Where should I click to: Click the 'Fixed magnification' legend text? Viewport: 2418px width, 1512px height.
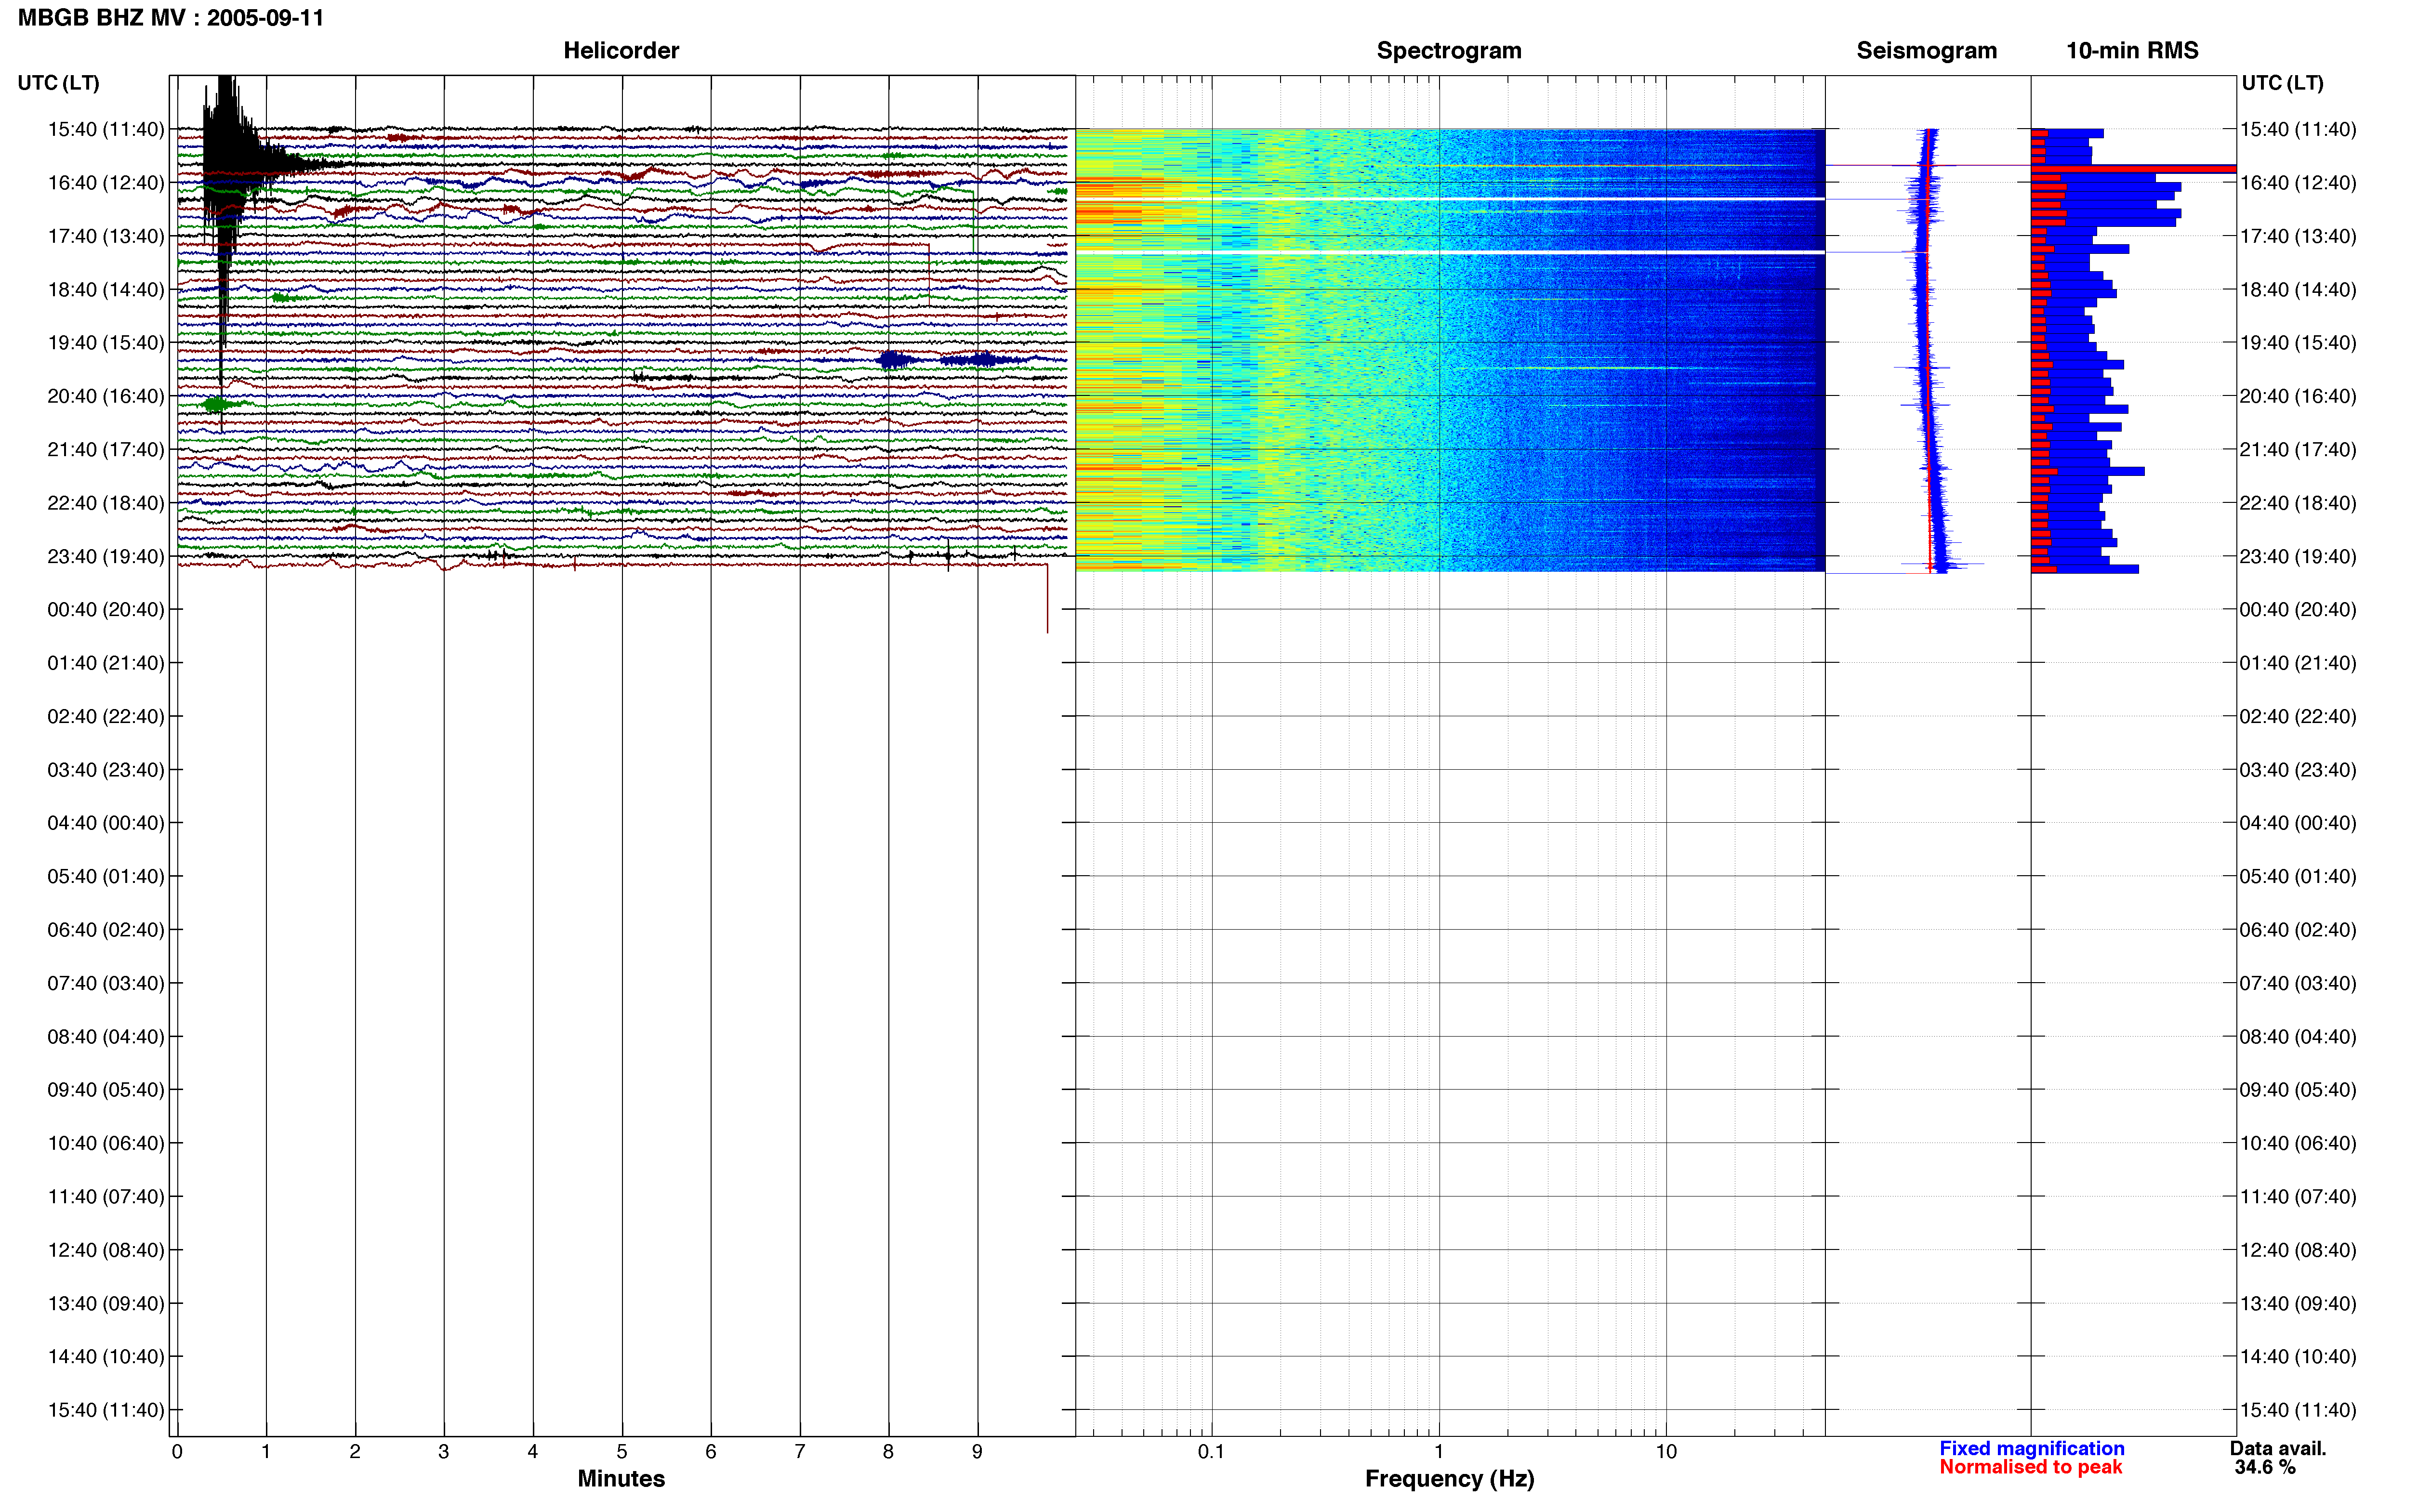pos(2031,1448)
